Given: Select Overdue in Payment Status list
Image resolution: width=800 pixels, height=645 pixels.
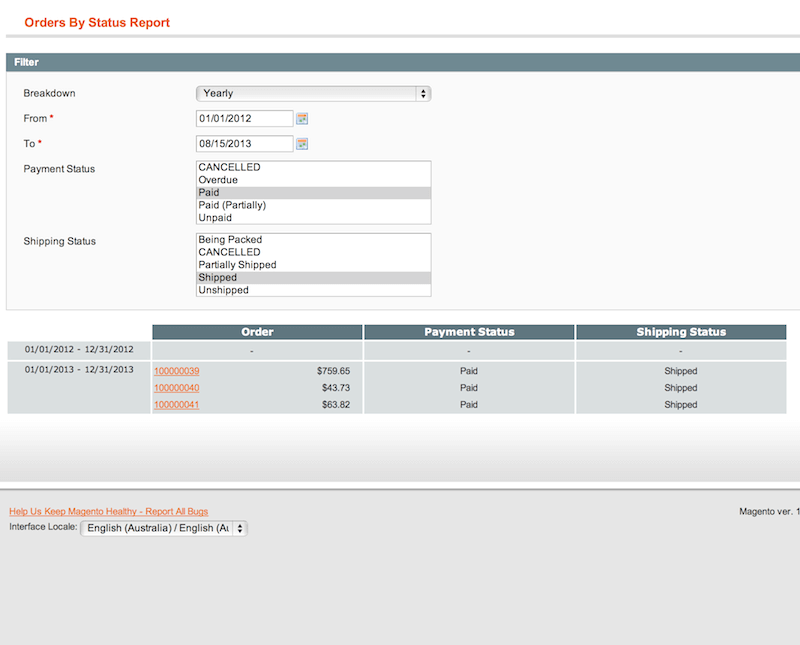Looking at the screenshot, I should (x=218, y=180).
